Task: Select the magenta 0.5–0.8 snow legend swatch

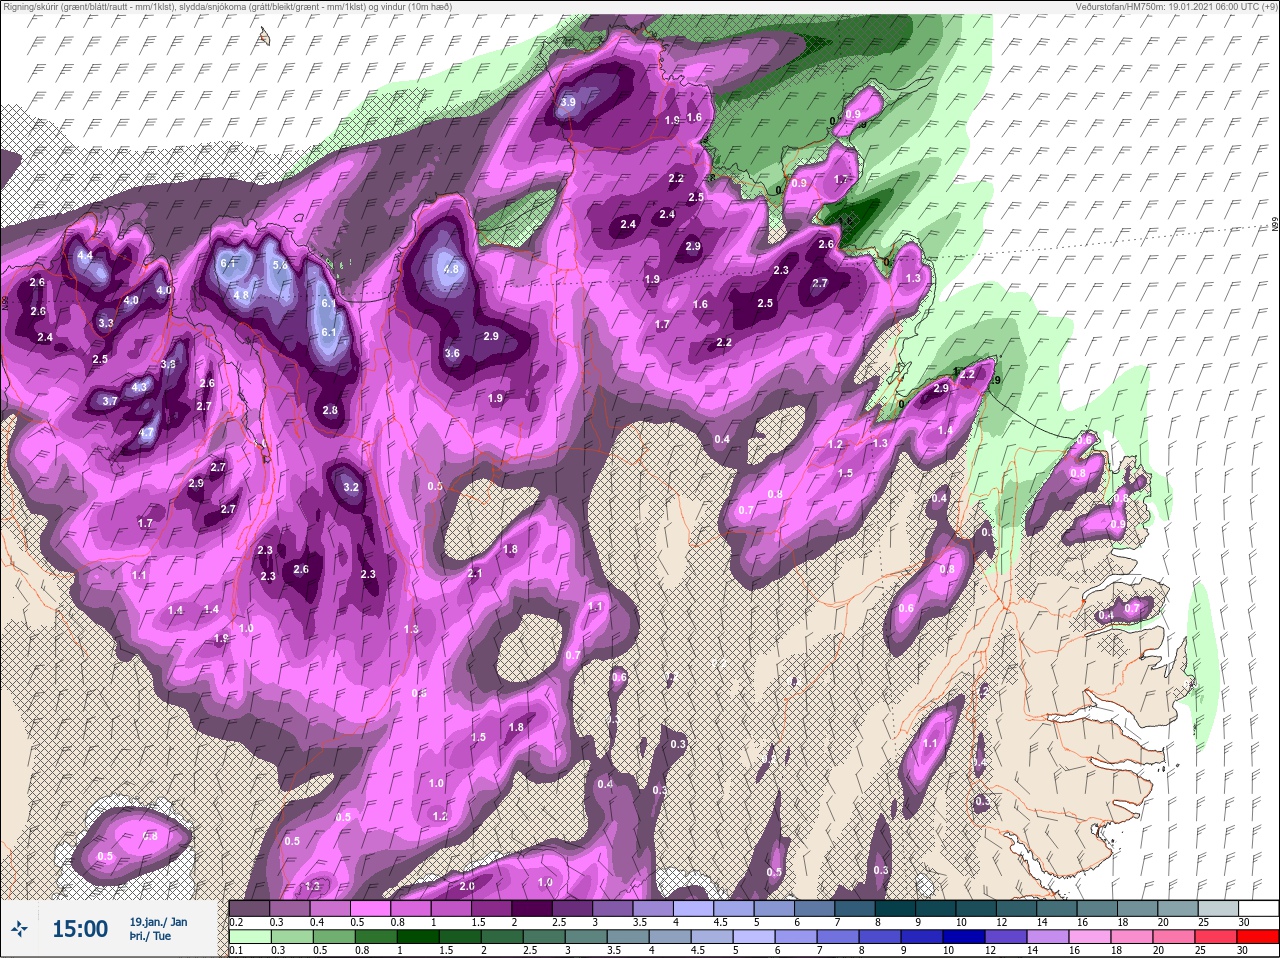Action: point(371,908)
